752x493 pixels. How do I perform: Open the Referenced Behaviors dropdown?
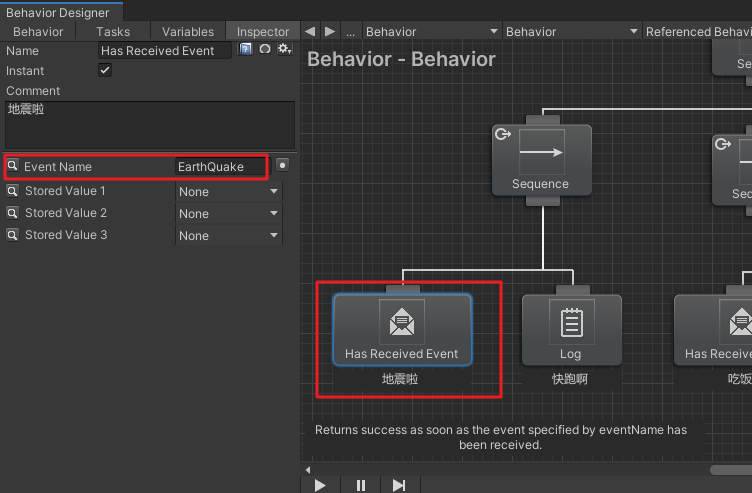698,32
